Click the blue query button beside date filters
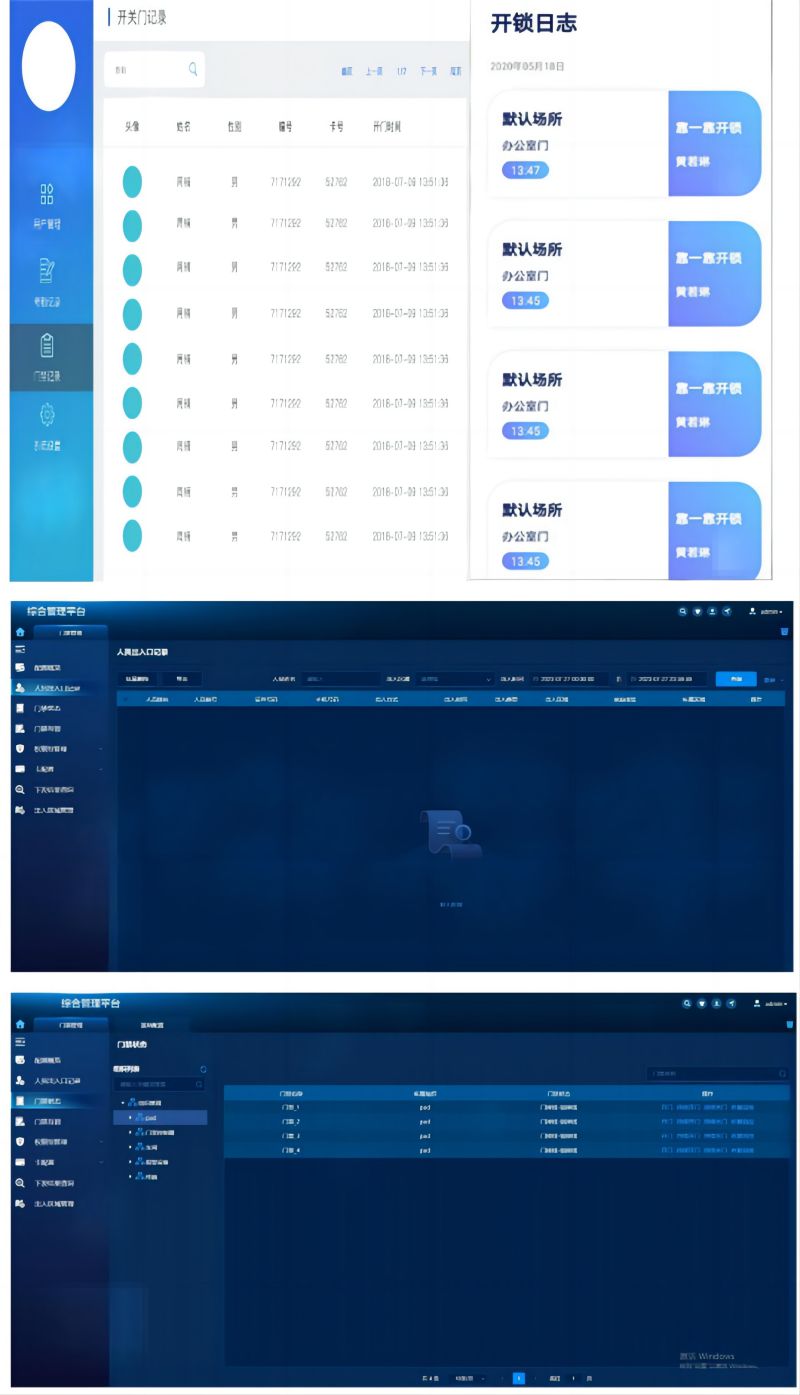The image size is (800, 1395). 736,679
